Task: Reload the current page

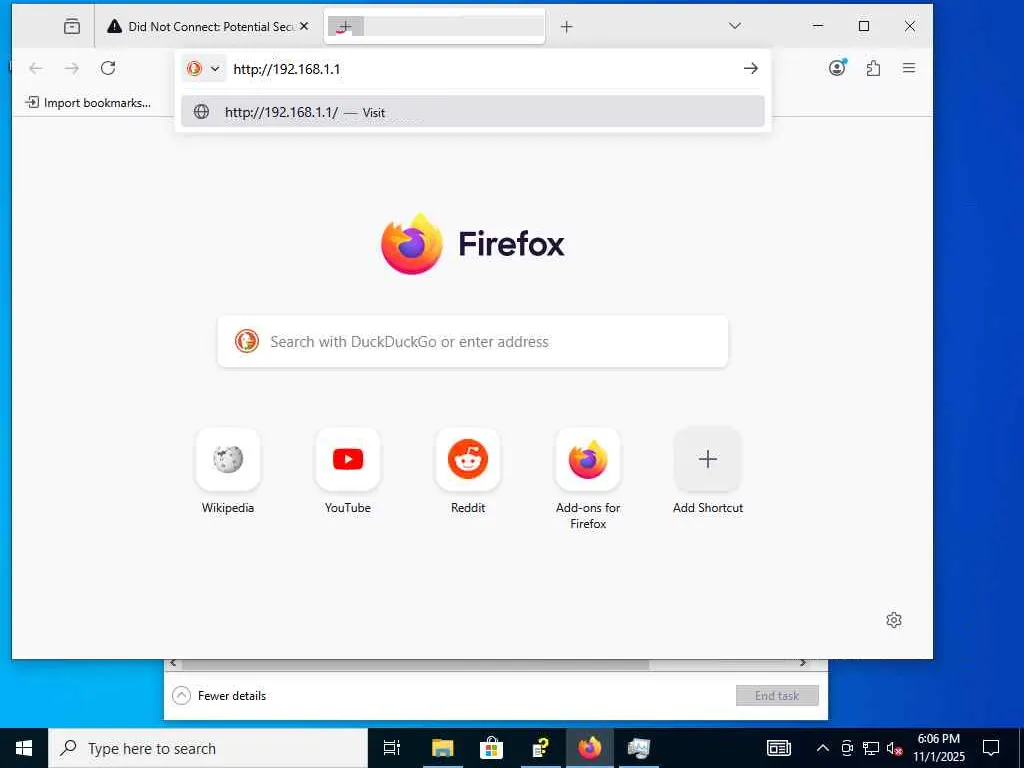Action: pos(108,68)
